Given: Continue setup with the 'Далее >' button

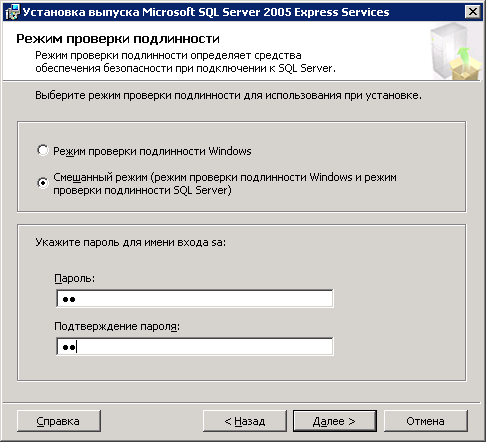Looking at the screenshot, I should point(335,421).
